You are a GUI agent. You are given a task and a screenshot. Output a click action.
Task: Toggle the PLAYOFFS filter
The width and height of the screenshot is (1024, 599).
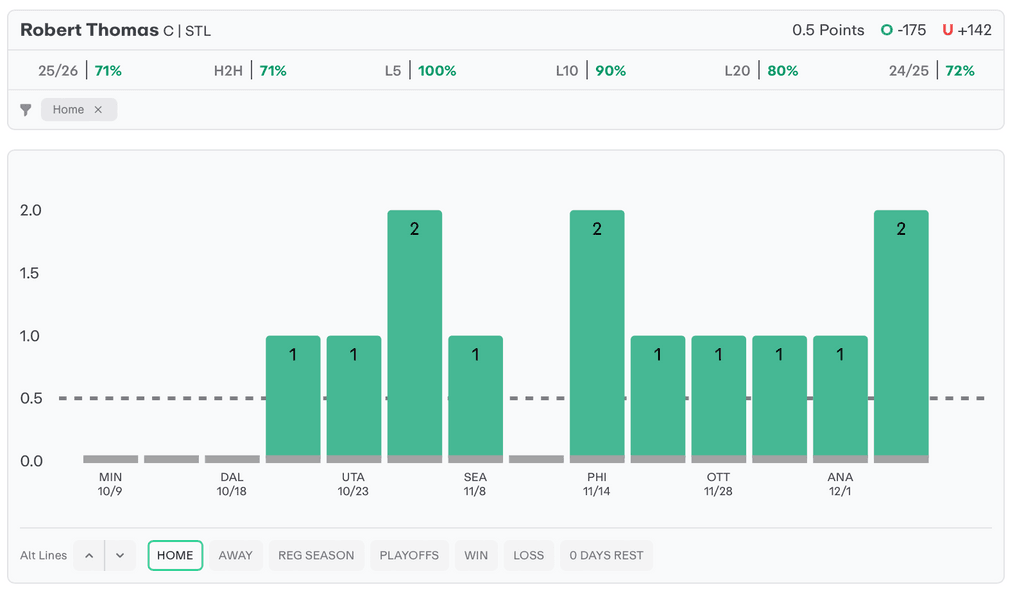pyautogui.click(x=409, y=556)
